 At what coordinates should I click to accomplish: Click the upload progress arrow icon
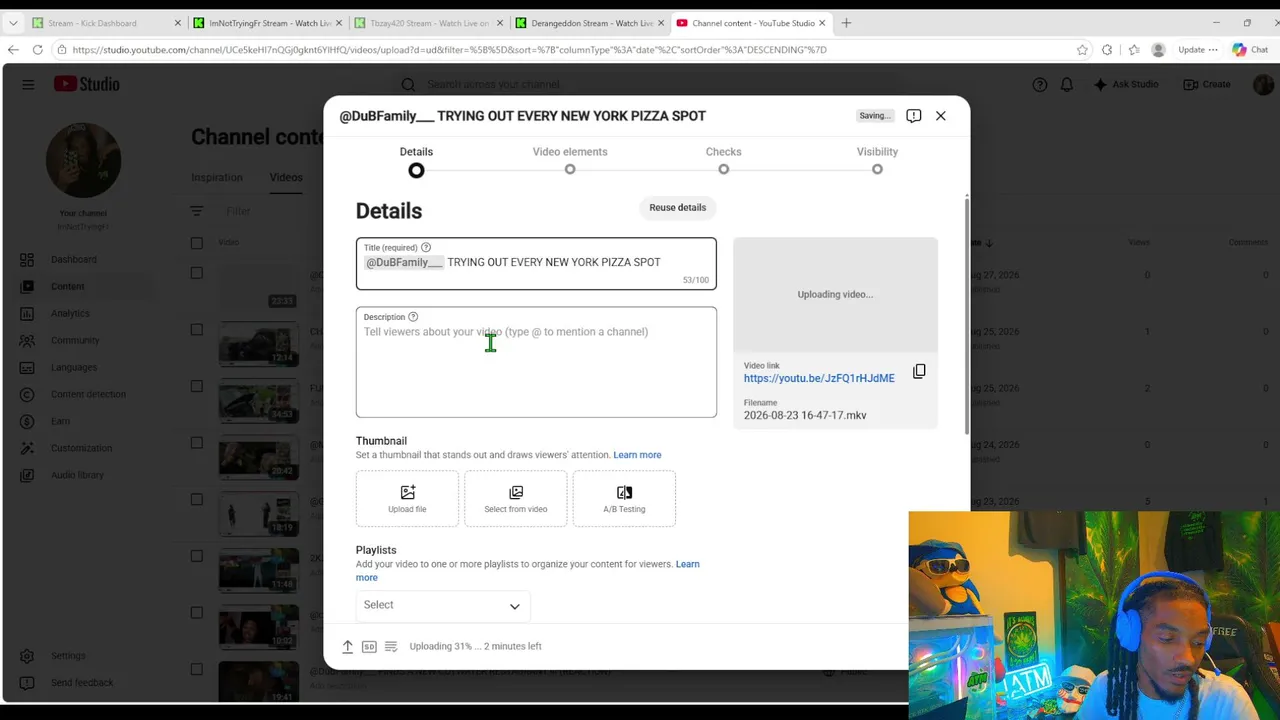pos(348,647)
